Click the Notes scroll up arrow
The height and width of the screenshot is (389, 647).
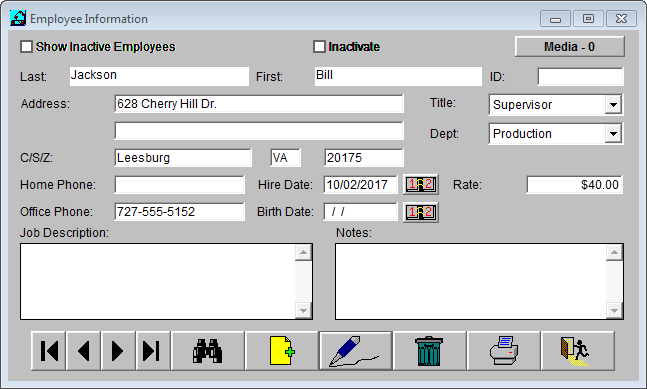(x=614, y=252)
